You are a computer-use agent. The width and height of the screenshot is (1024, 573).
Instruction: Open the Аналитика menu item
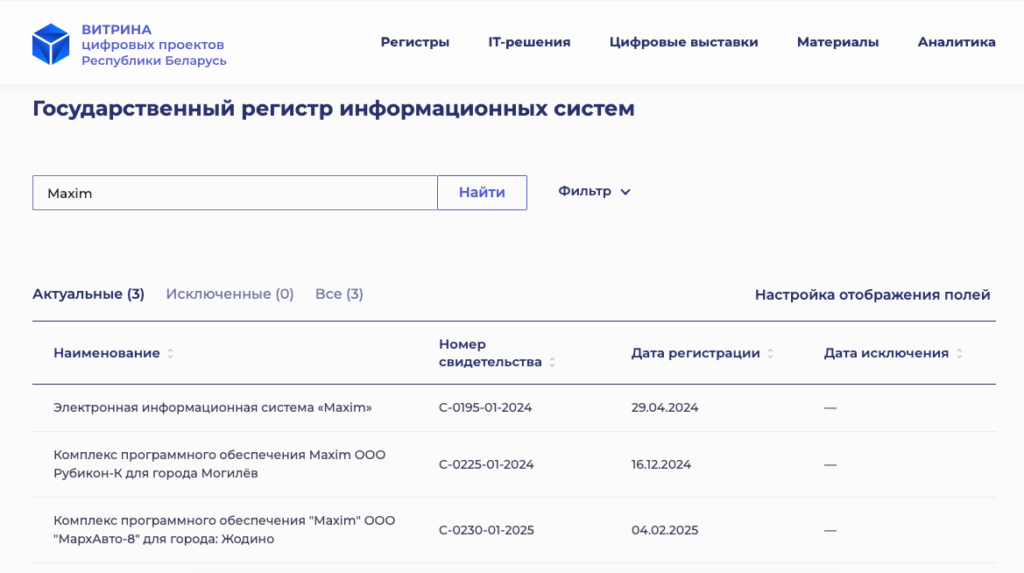[956, 42]
